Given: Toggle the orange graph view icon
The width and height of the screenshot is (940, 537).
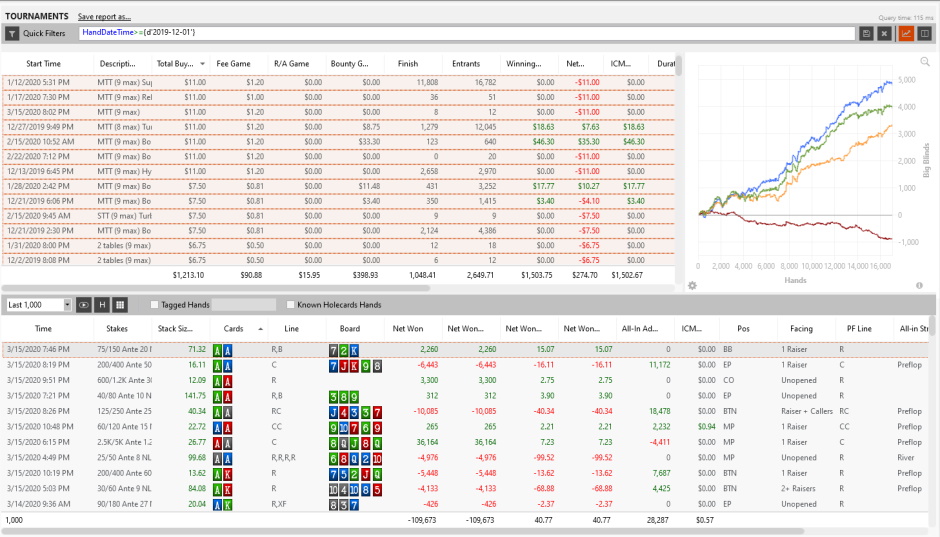Looking at the screenshot, I should pyautogui.click(x=906, y=34).
